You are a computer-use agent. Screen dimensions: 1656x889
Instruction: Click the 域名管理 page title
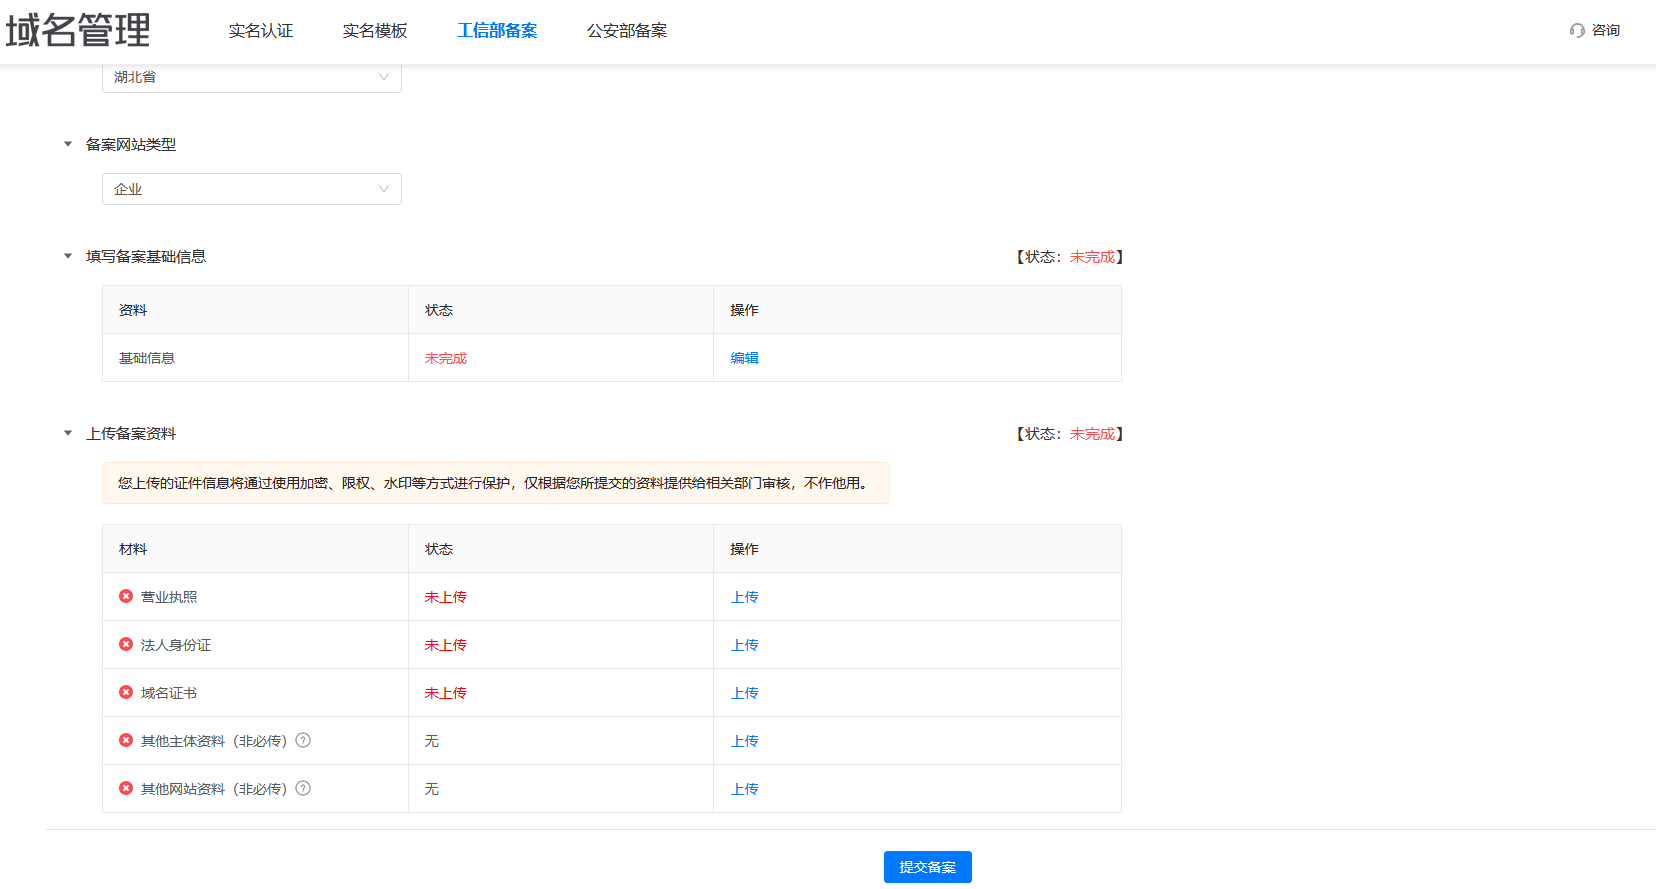pyautogui.click(x=78, y=30)
